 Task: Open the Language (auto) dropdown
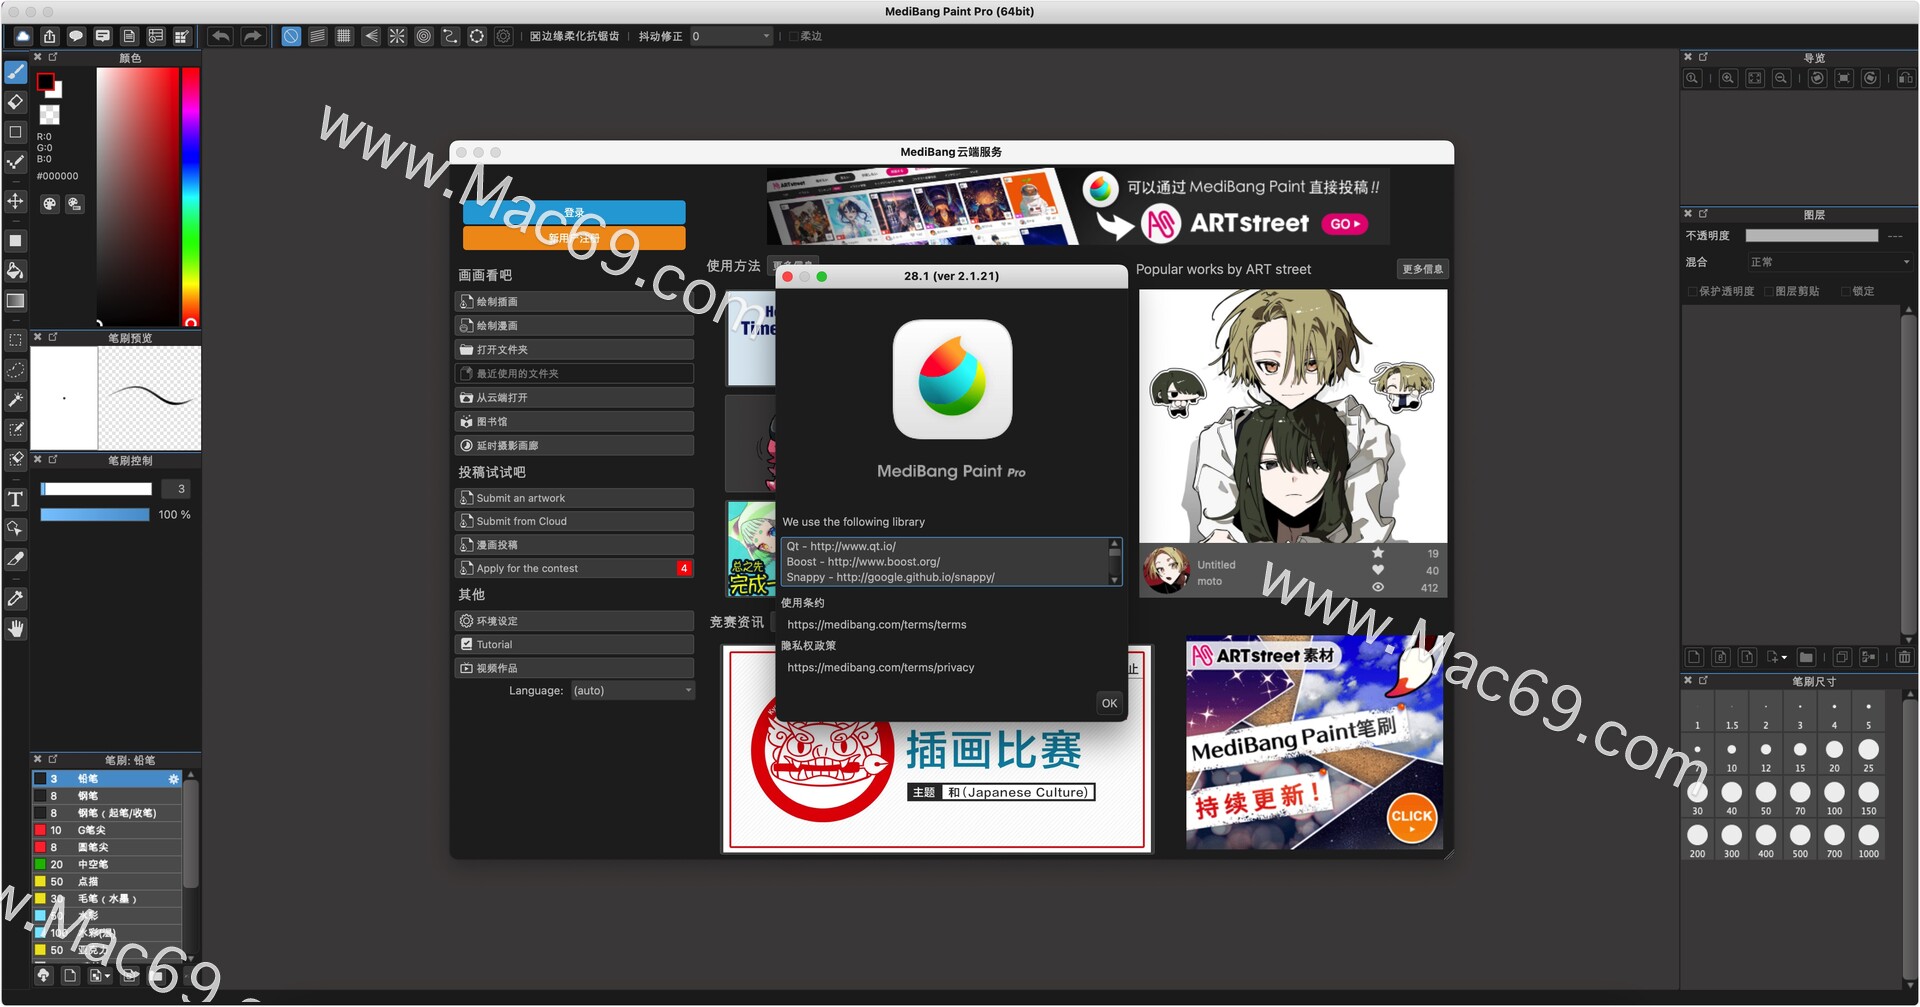coord(633,691)
